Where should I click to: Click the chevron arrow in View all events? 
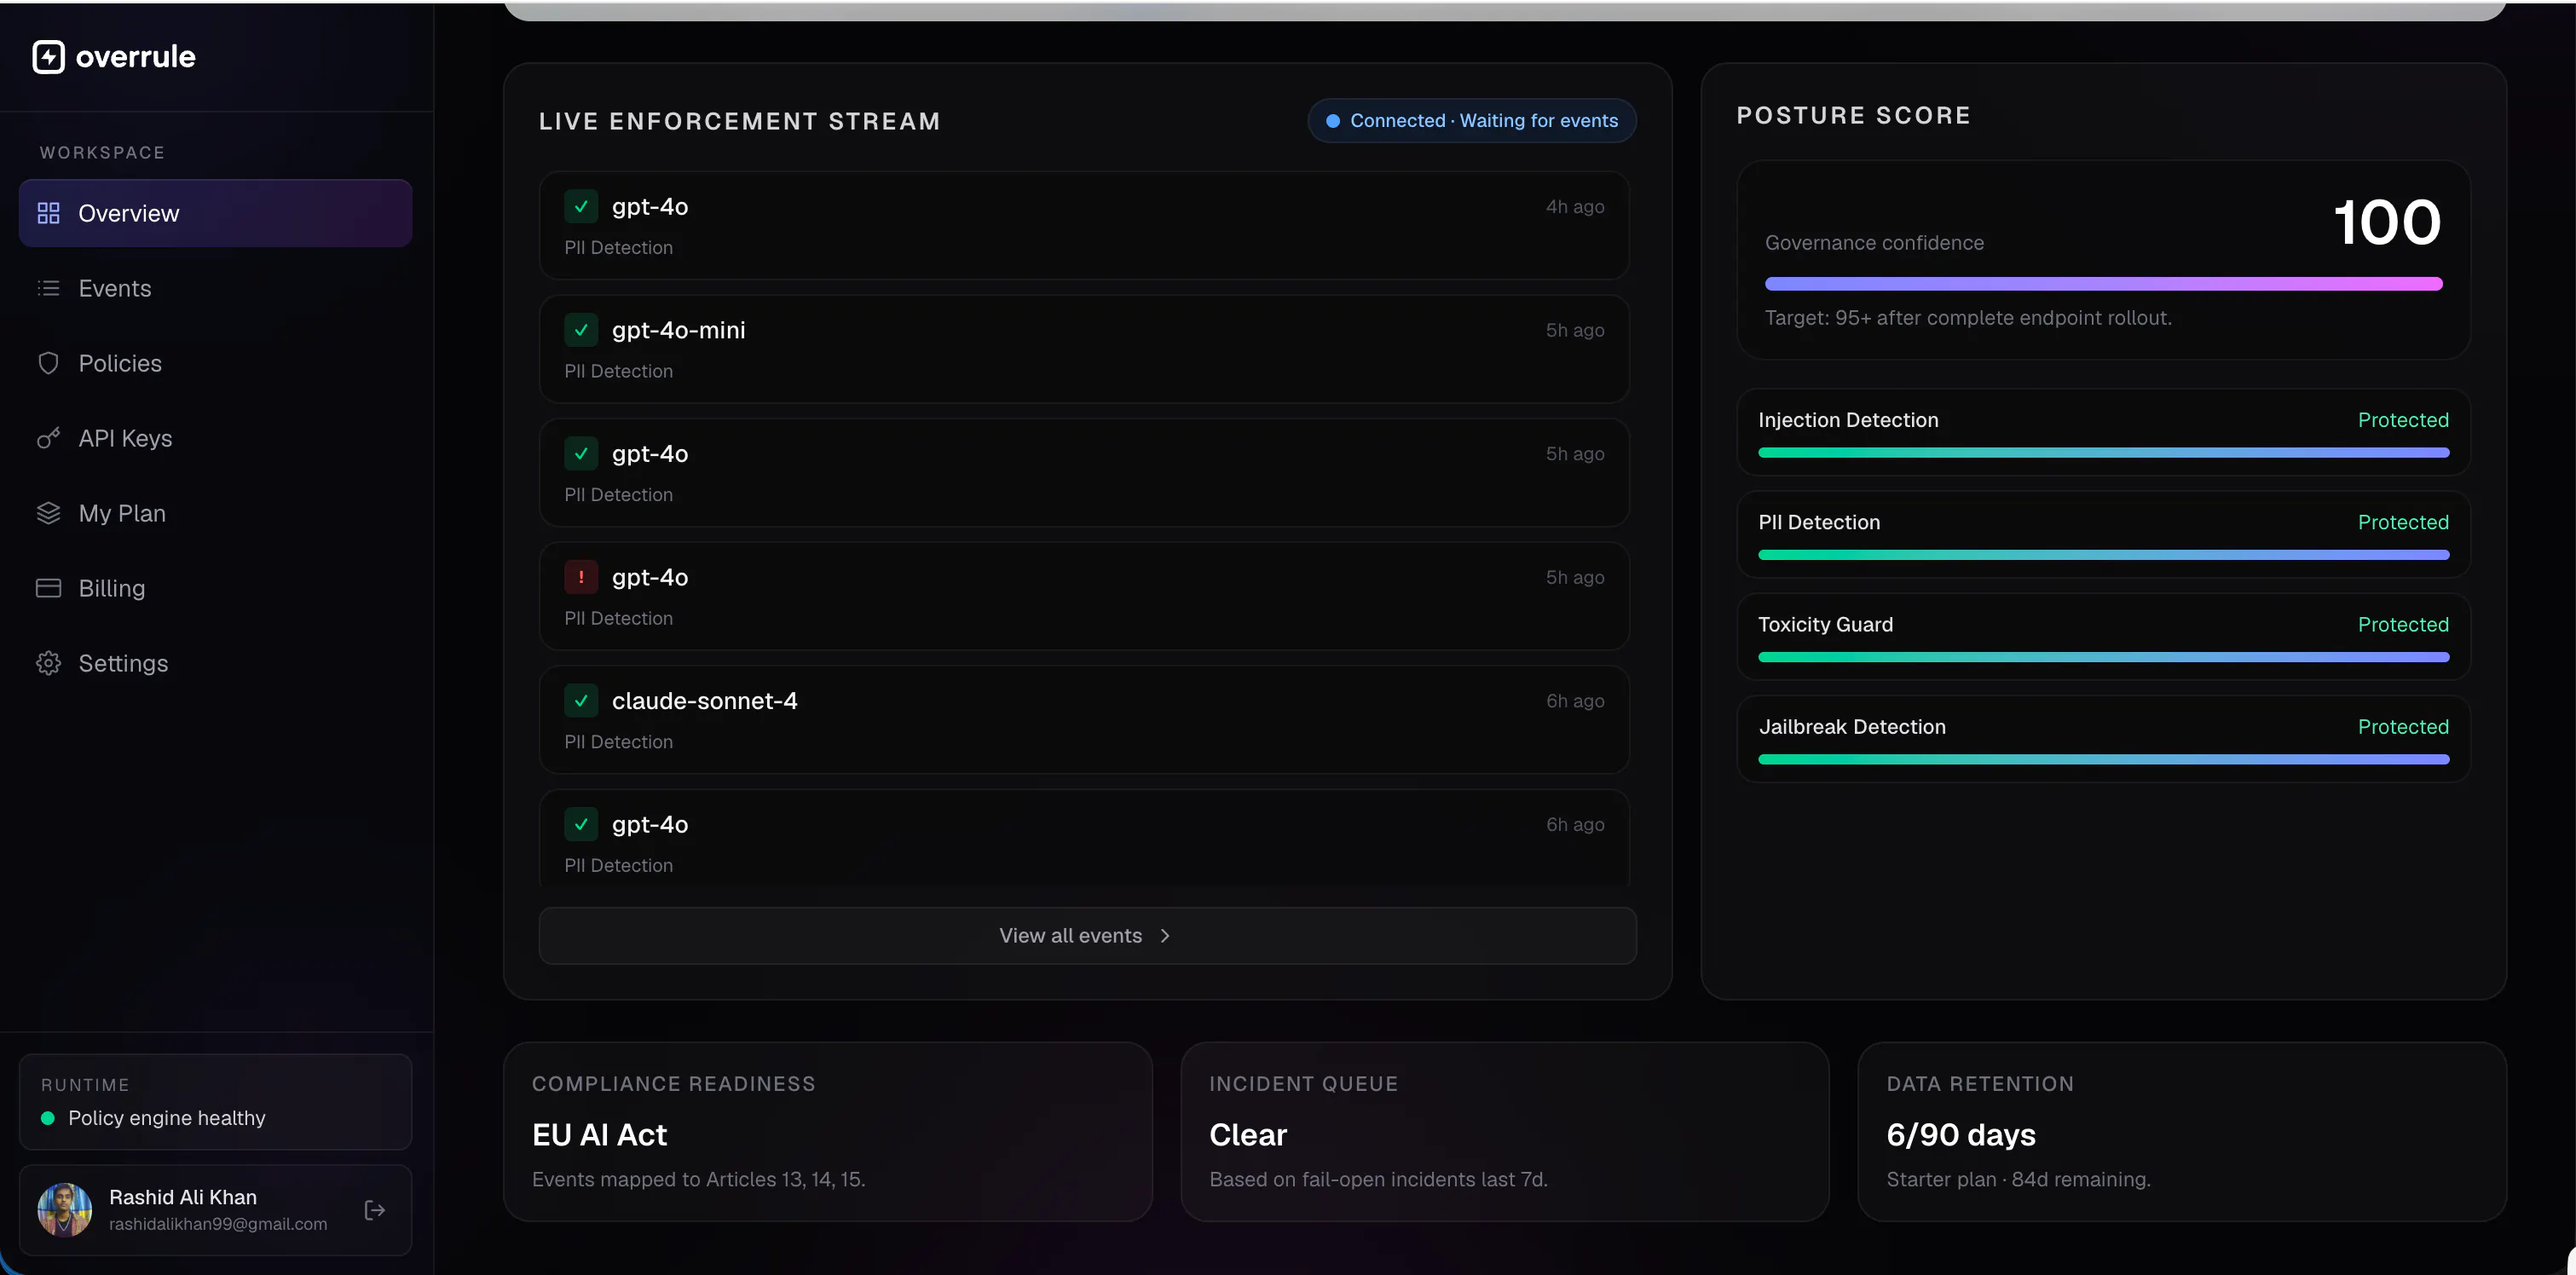point(1165,935)
